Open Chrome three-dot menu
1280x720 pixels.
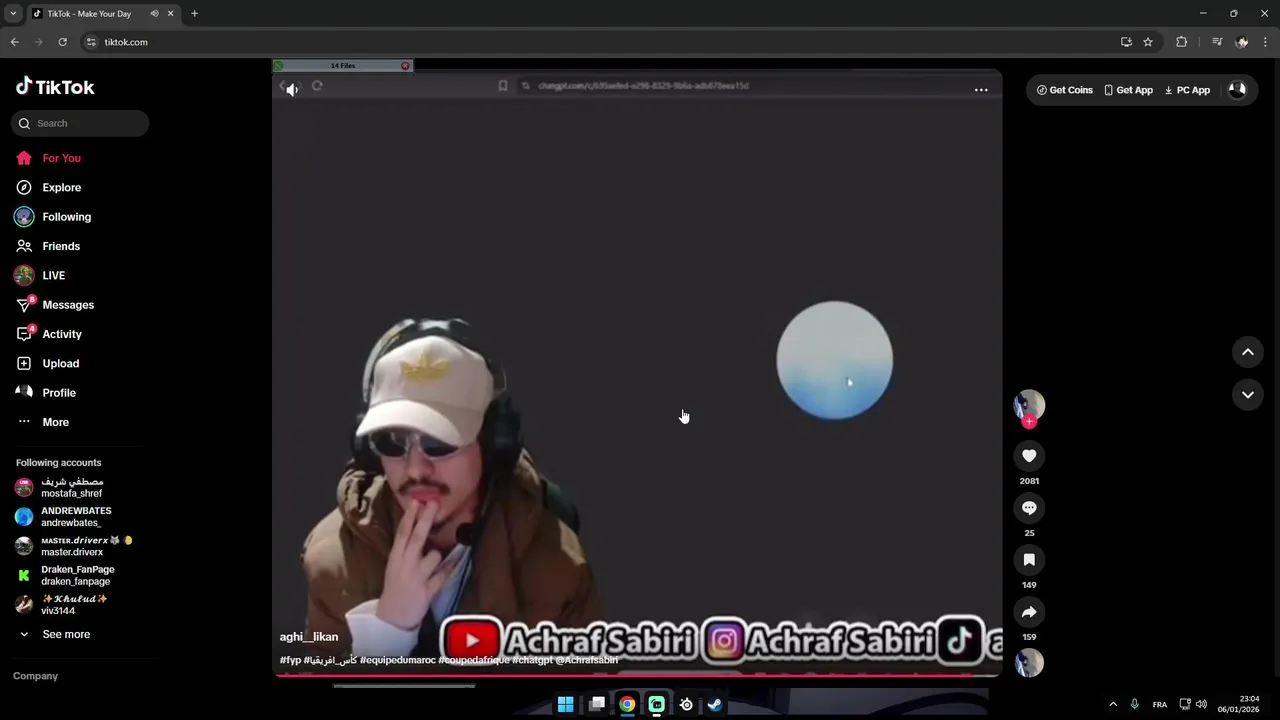pos(1266,42)
